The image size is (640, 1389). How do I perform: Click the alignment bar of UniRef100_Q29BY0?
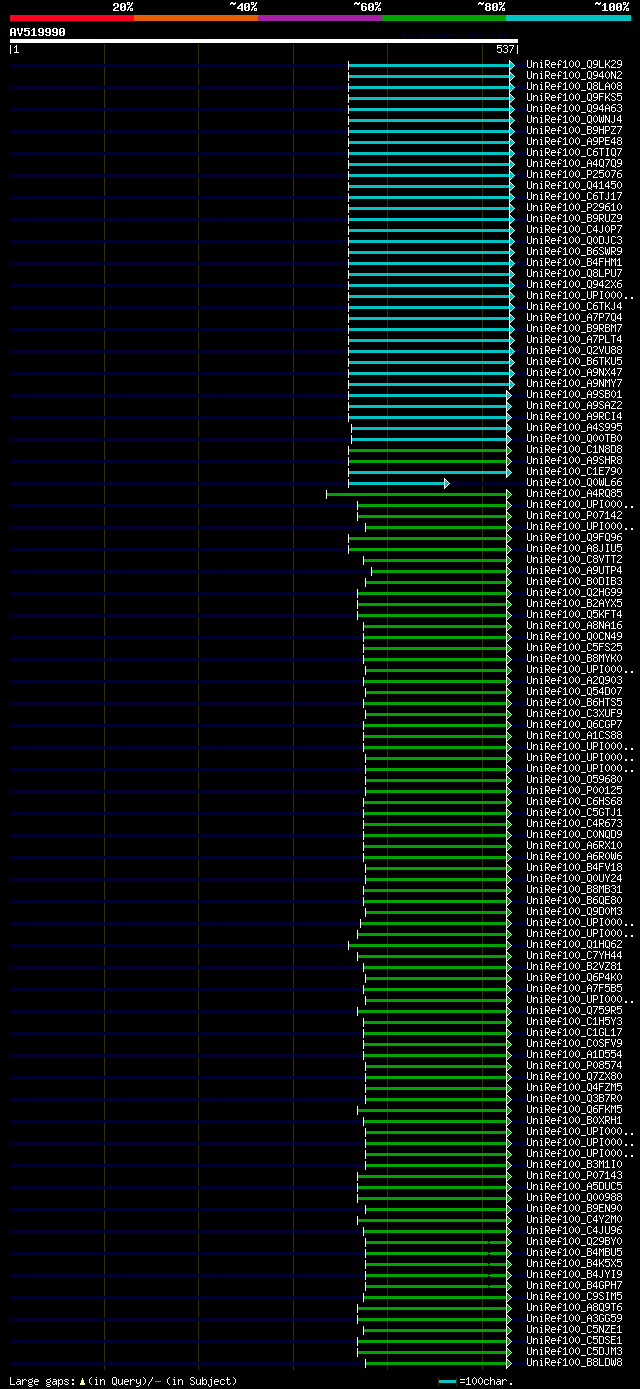pyautogui.click(x=438, y=1241)
